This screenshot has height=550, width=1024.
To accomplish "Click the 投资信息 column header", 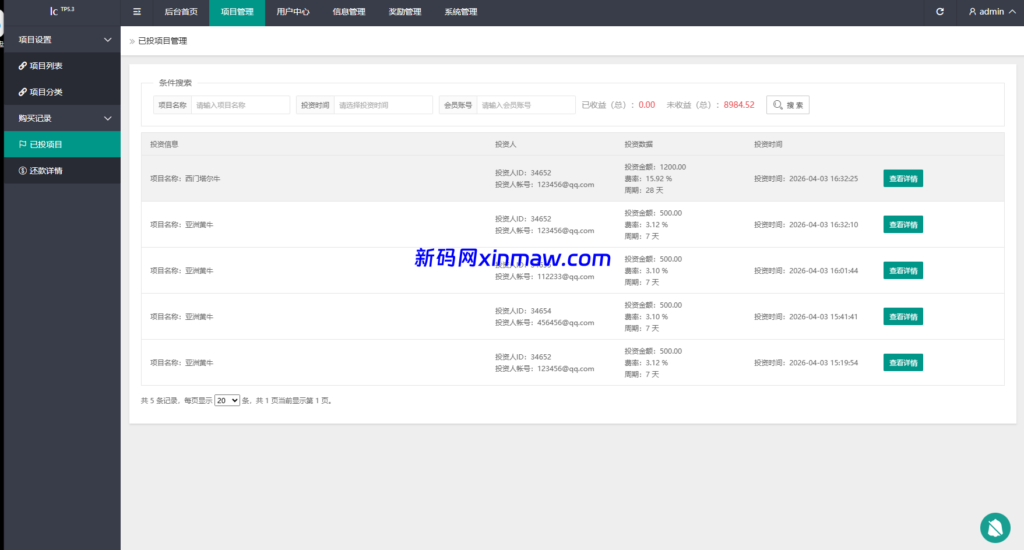I will [x=164, y=144].
